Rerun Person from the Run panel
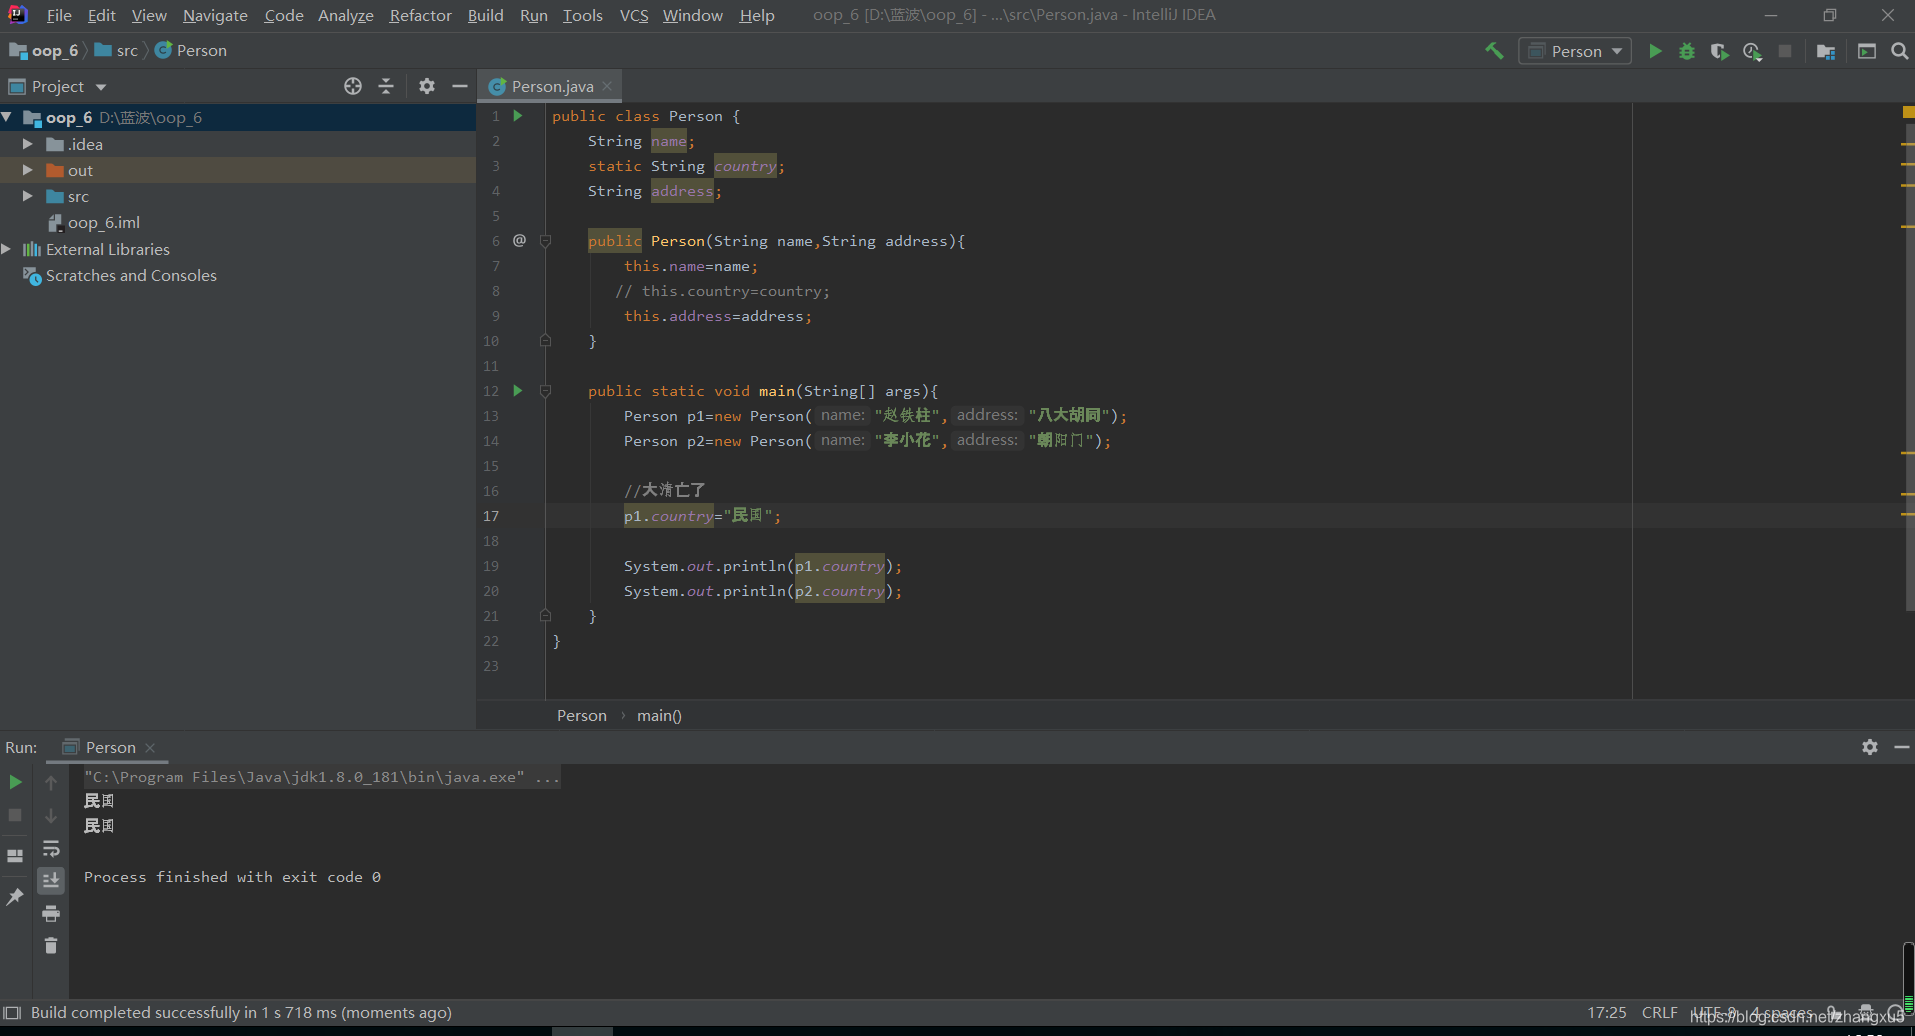1915x1036 pixels. 15,782
